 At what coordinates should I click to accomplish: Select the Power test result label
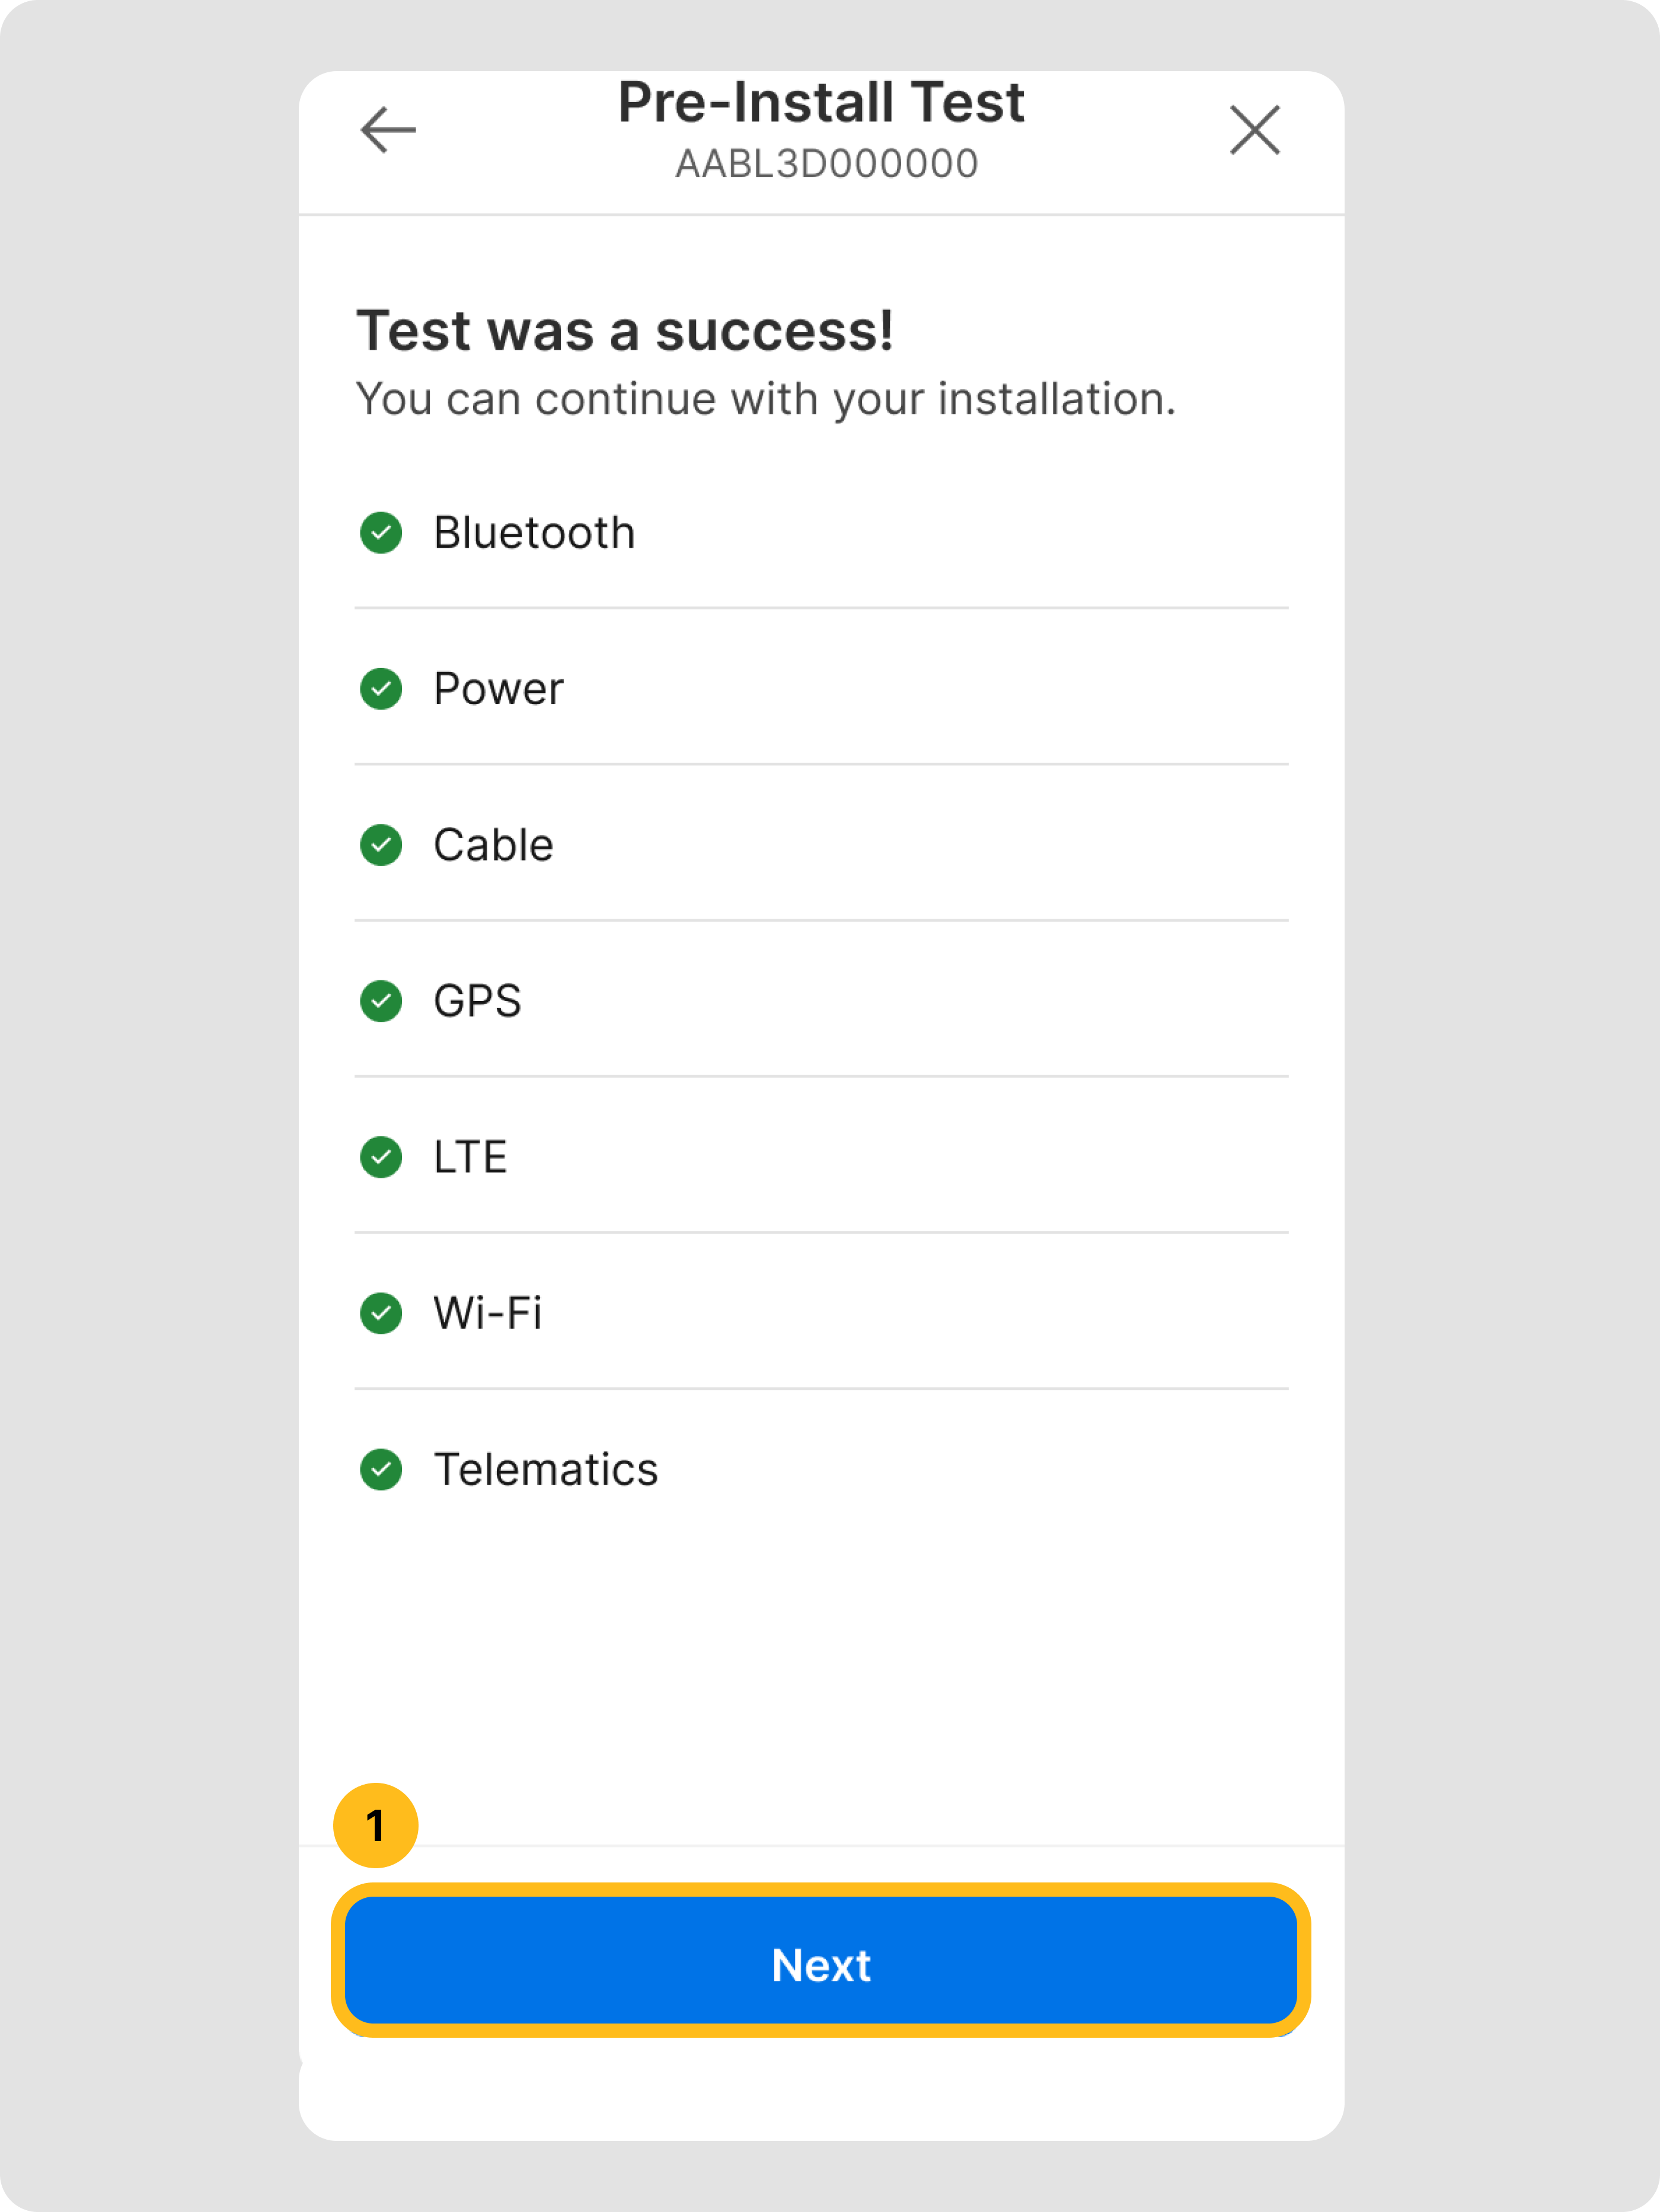pyautogui.click(x=498, y=689)
